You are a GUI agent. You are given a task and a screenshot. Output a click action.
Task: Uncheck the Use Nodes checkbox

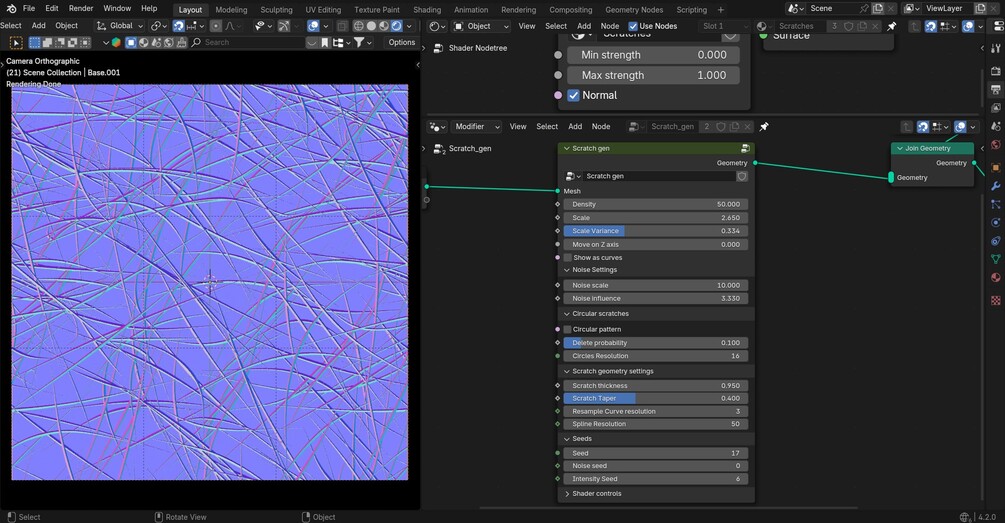coord(633,26)
